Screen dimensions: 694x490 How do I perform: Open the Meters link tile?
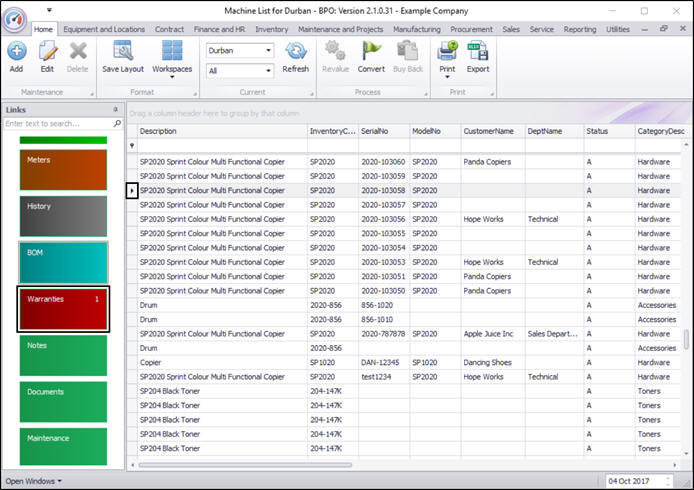(x=63, y=169)
